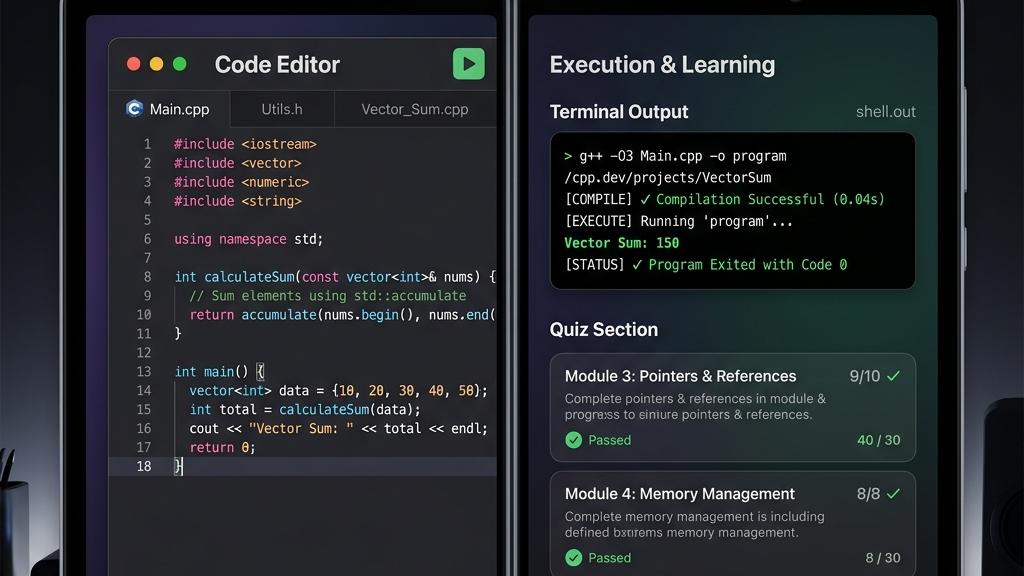Click the 'Quiz Section' heading
This screenshot has height=576, width=1024.
pos(604,329)
